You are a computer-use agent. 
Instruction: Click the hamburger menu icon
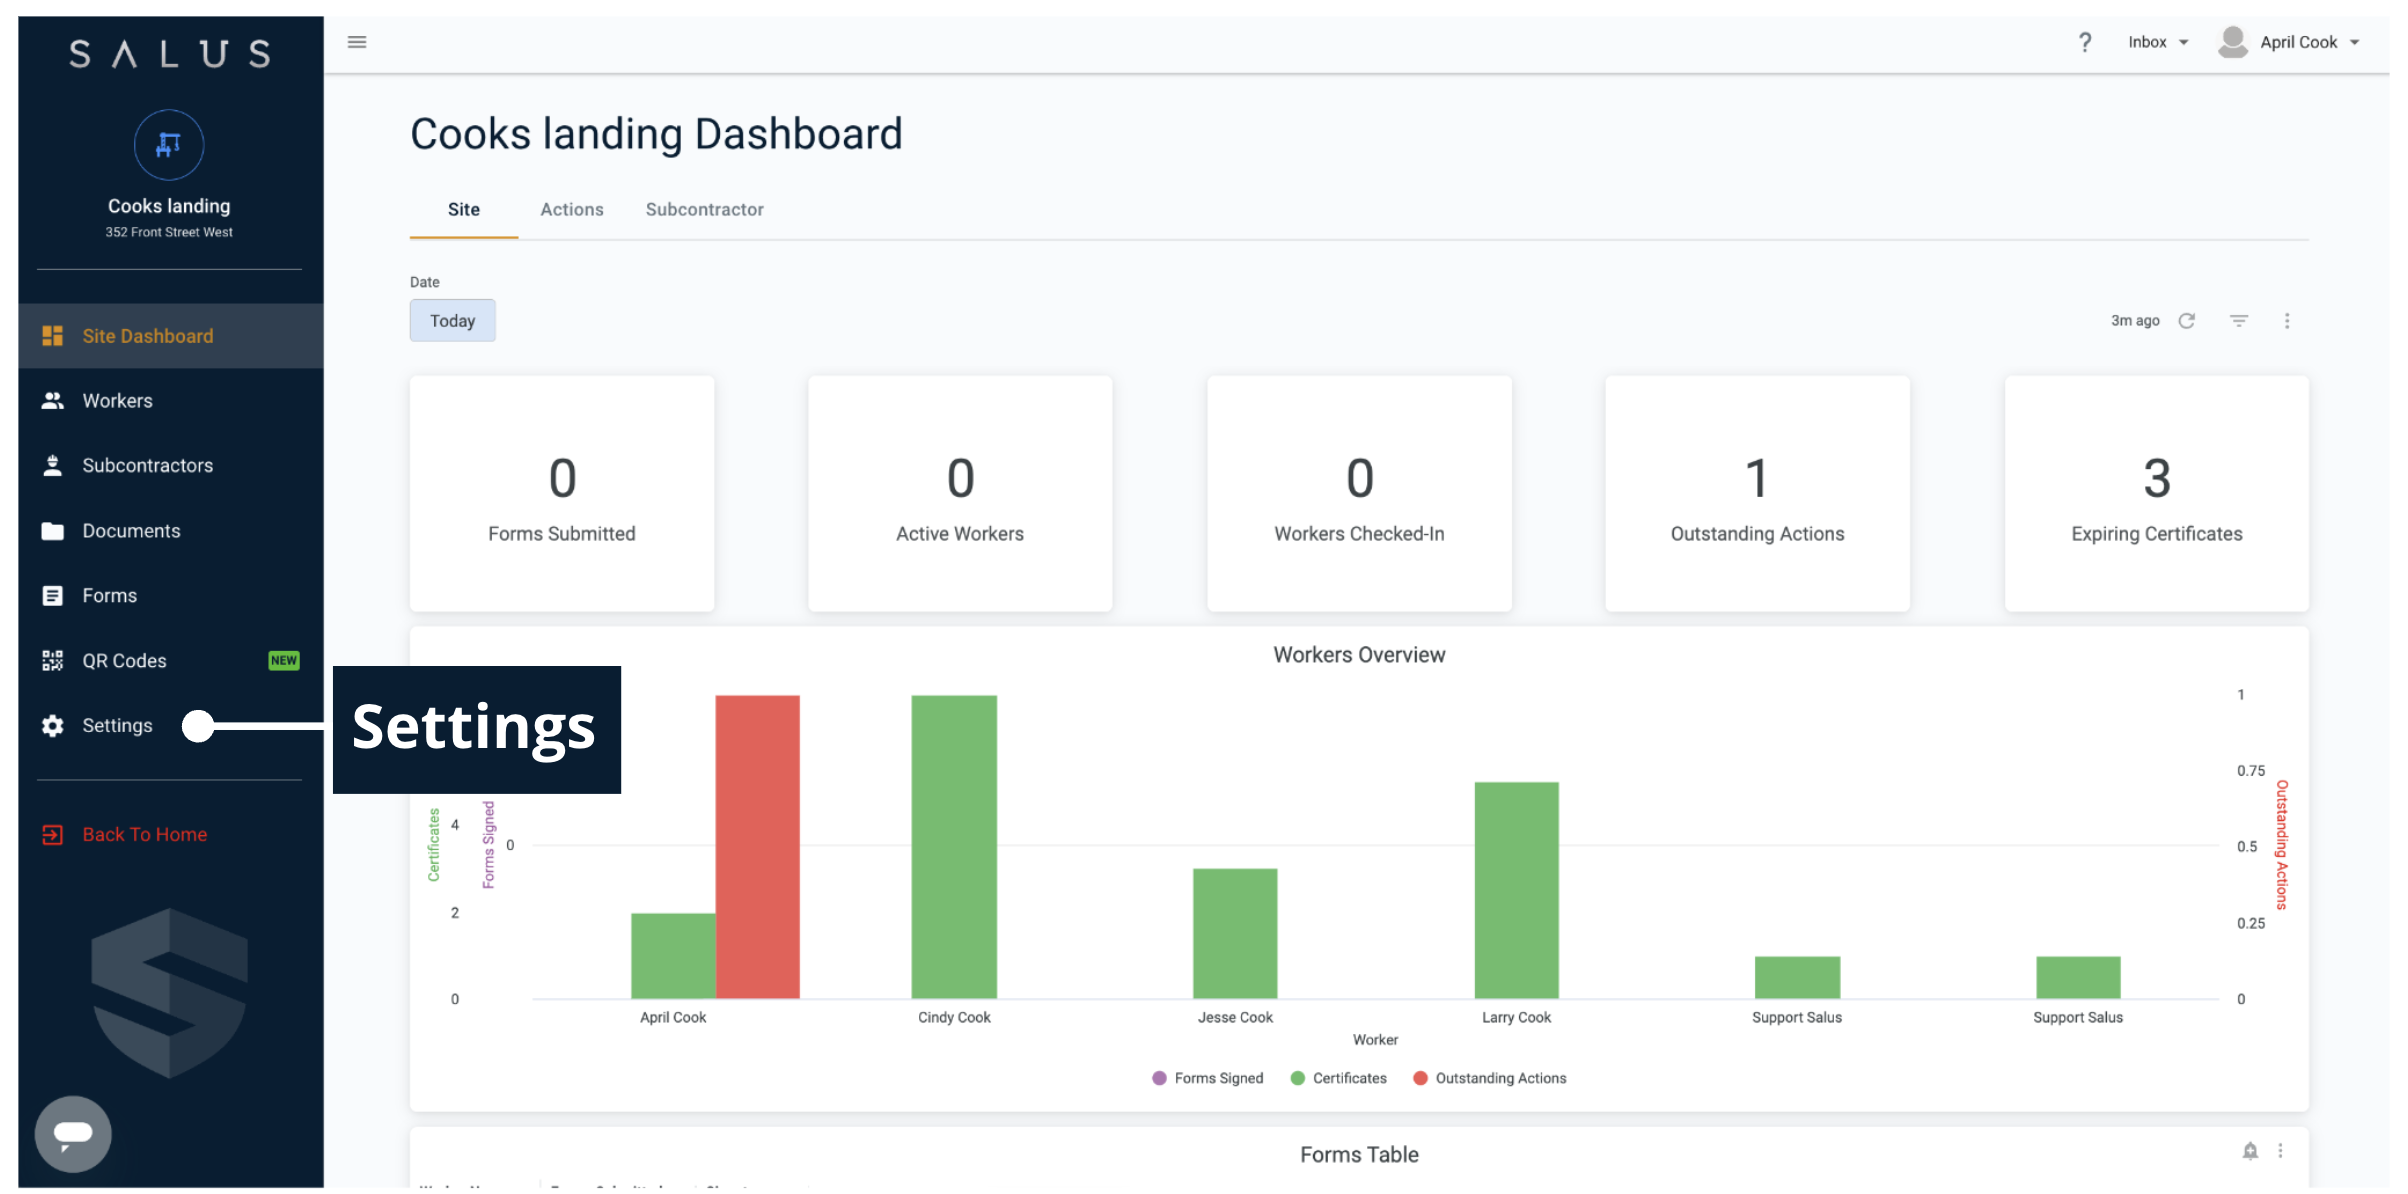tap(357, 42)
